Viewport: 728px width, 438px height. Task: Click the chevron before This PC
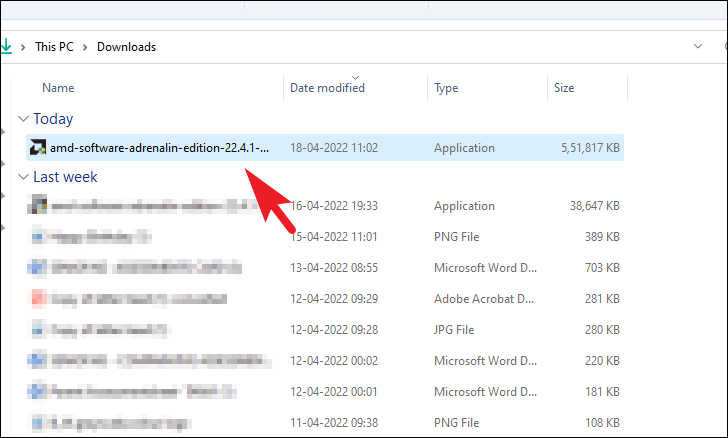pyautogui.click(x=23, y=47)
